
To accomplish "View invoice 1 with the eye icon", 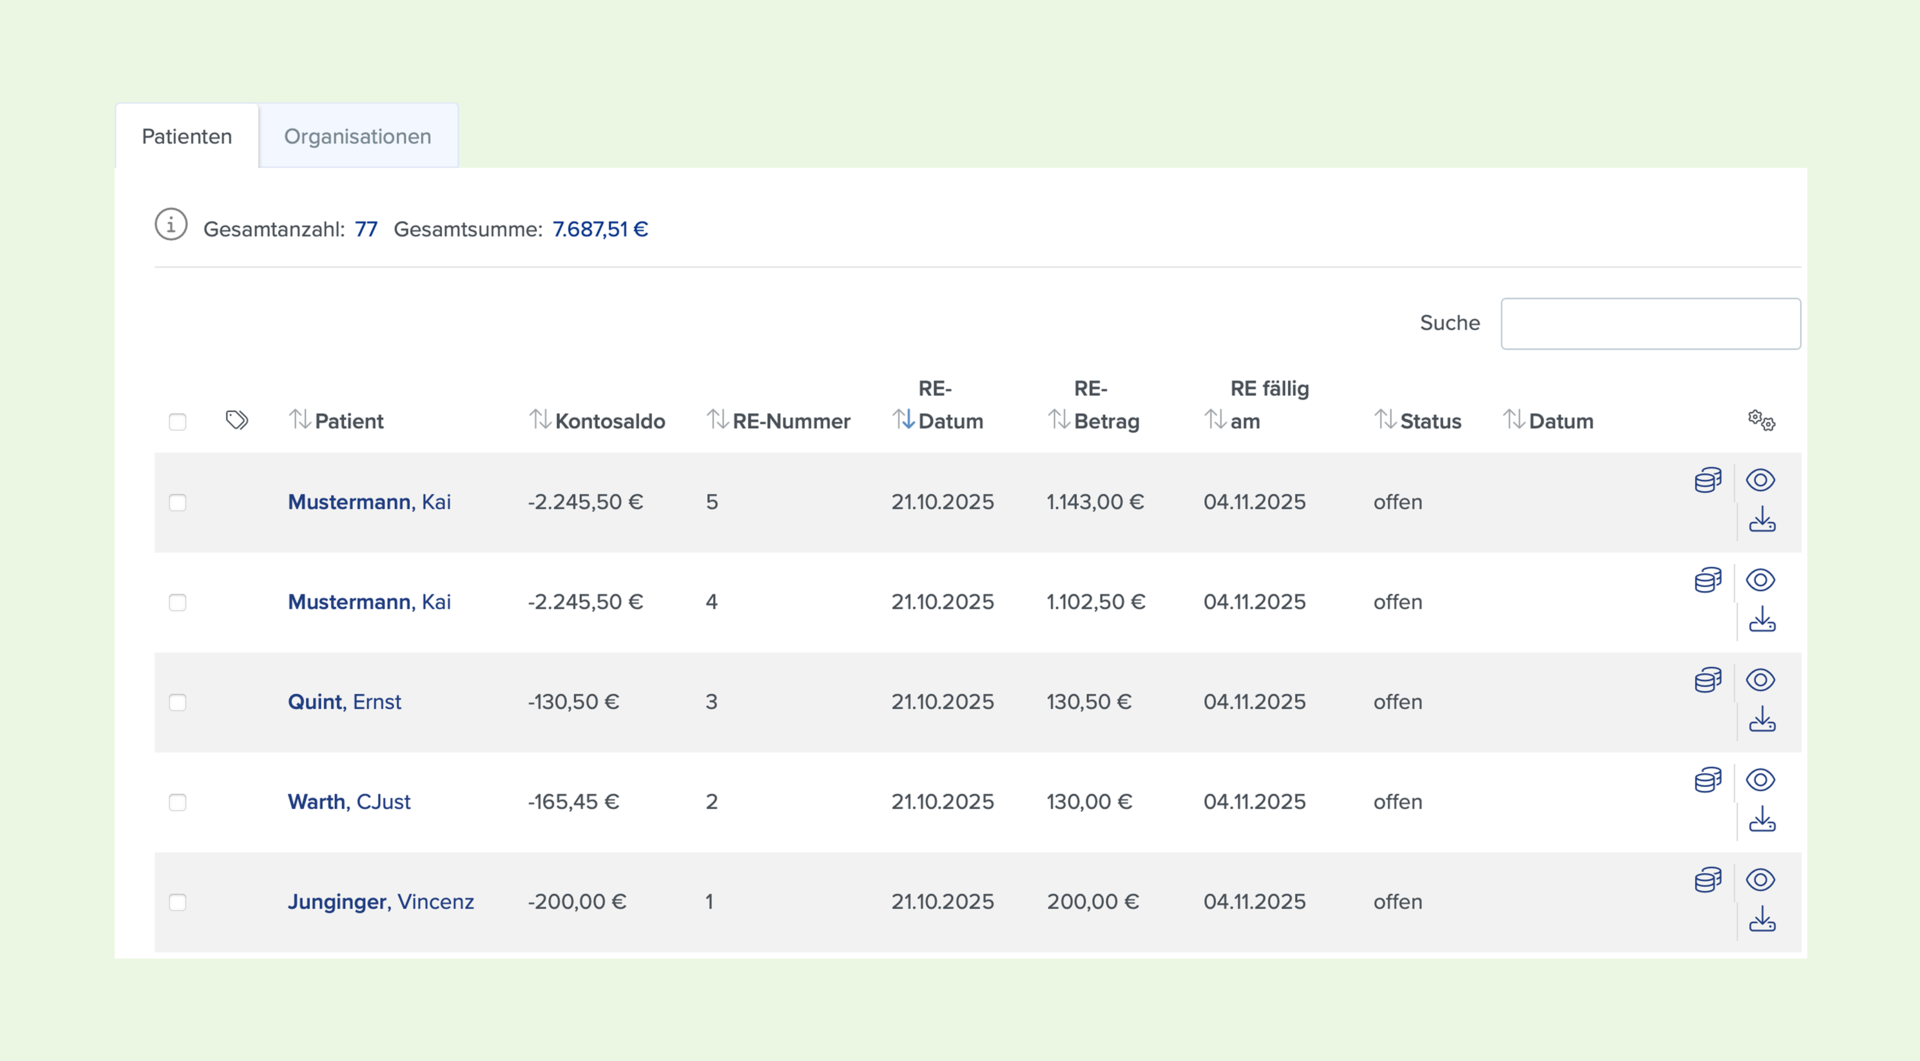I will [x=1761, y=880].
